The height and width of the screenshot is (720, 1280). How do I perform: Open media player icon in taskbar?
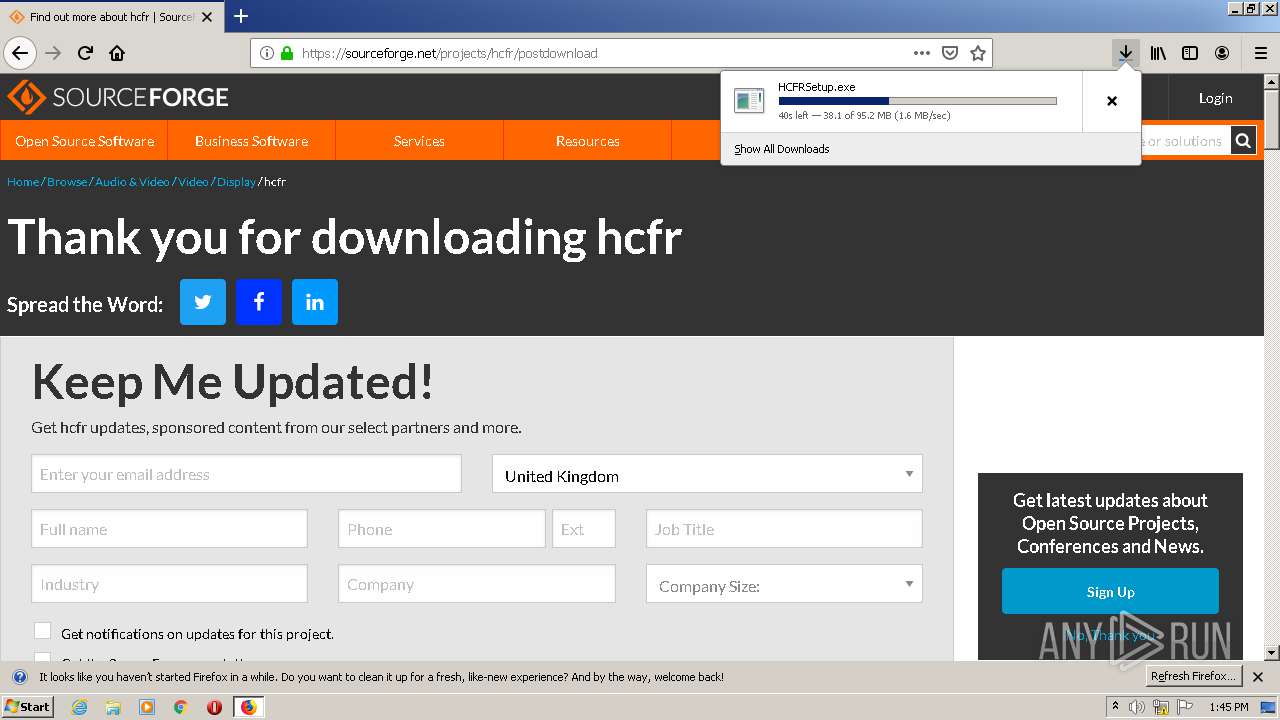147,707
